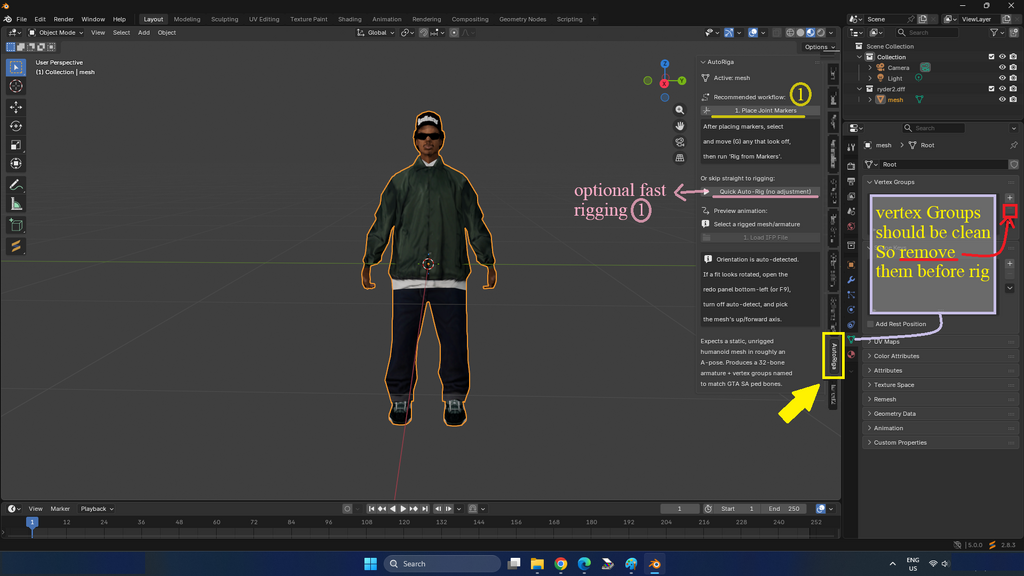Toggle Collection exclude checkbox in outliner
The image size is (1024, 576).
click(991, 57)
